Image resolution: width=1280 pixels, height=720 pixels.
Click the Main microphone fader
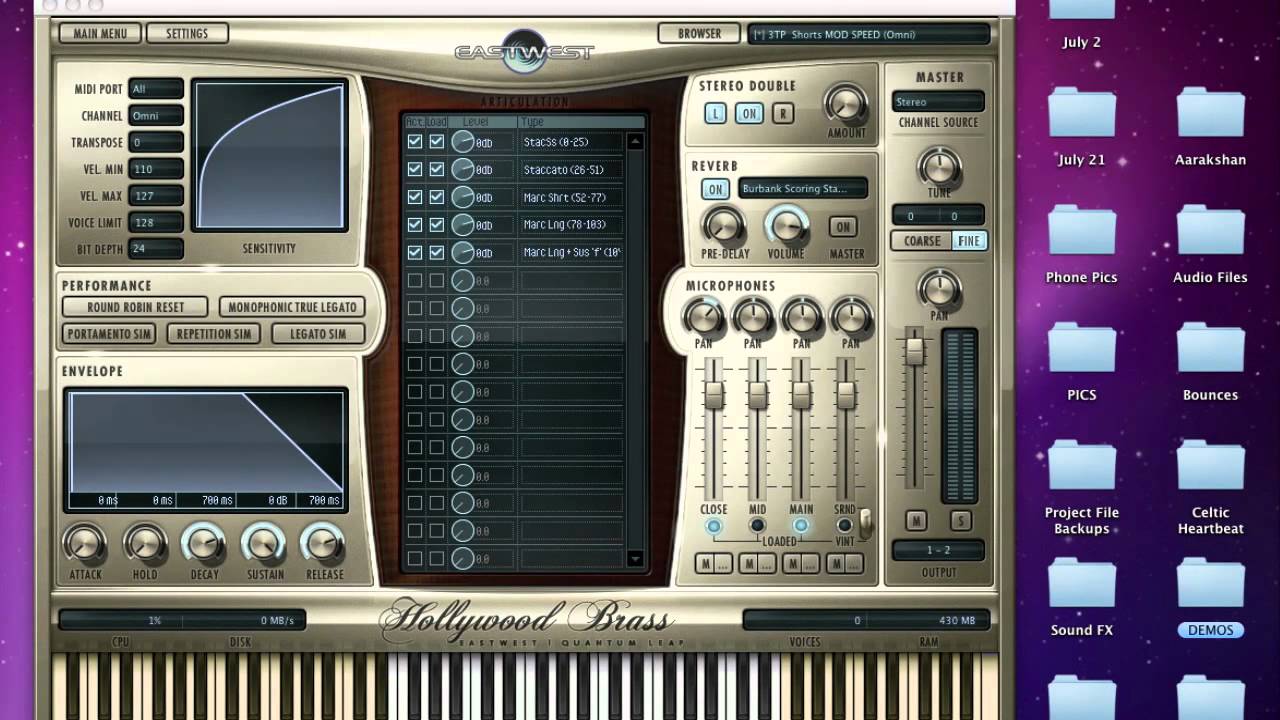click(x=801, y=394)
